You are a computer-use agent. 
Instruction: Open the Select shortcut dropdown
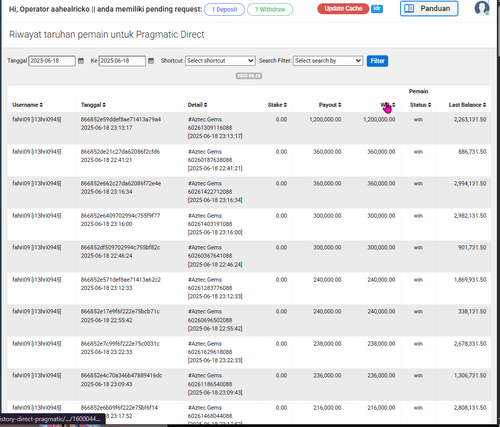click(x=220, y=61)
